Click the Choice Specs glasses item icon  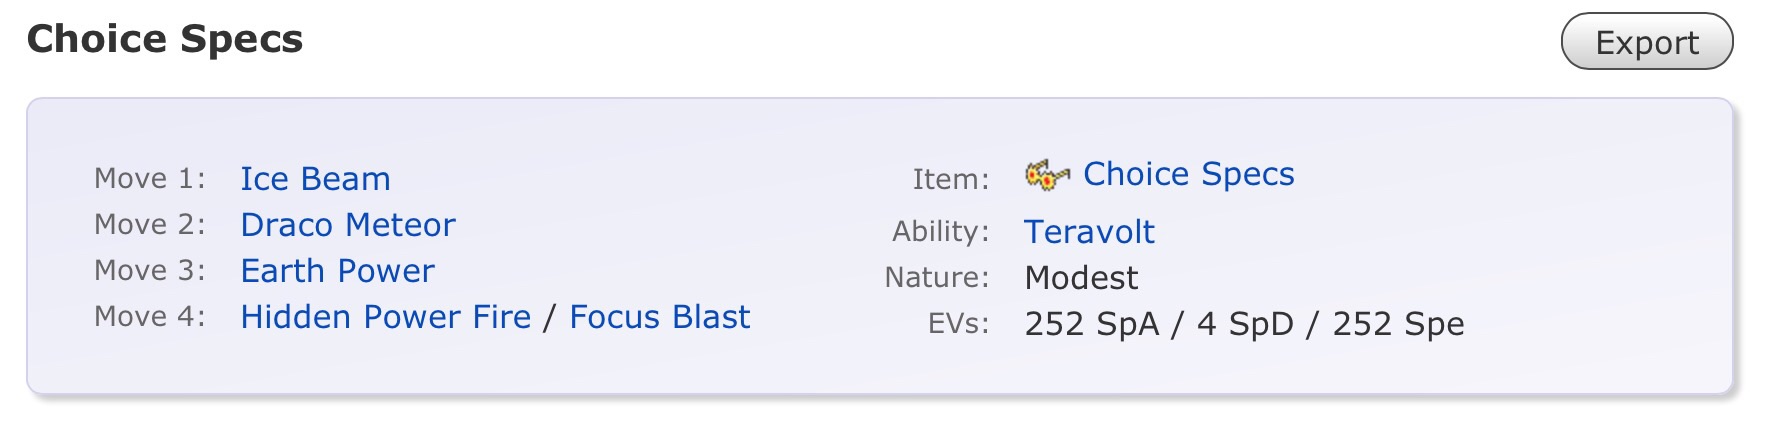(x=1047, y=175)
